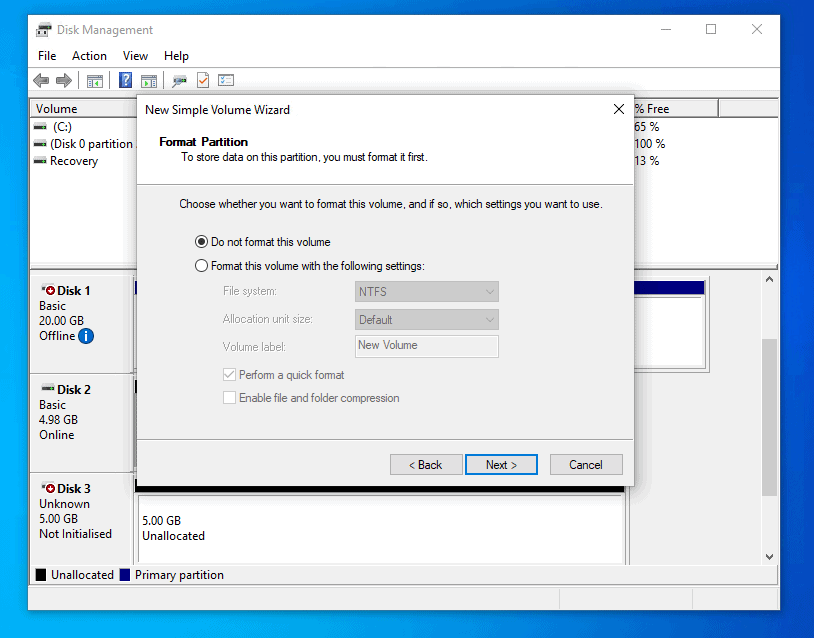Image resolution: width=814 pixels, height=638 pixels.
Task: Cancel the New Simple Volume Wizard
Action: 586,464
